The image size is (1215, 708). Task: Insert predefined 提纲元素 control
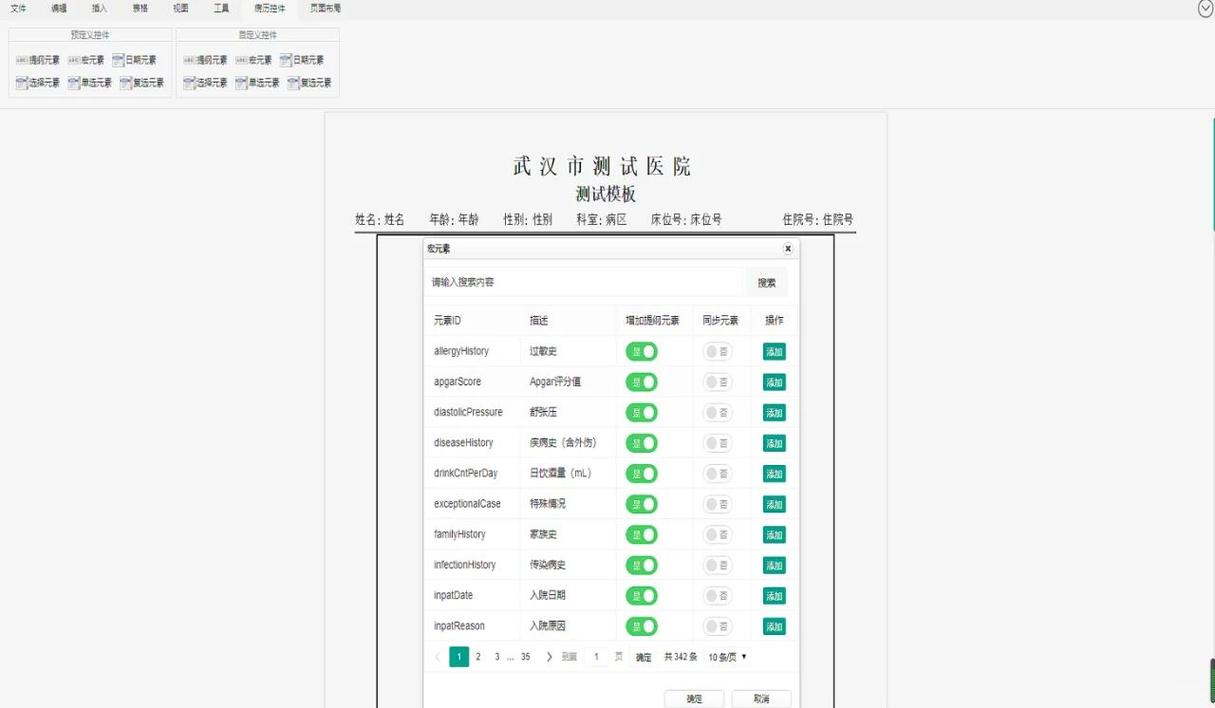tap(38, 60)
